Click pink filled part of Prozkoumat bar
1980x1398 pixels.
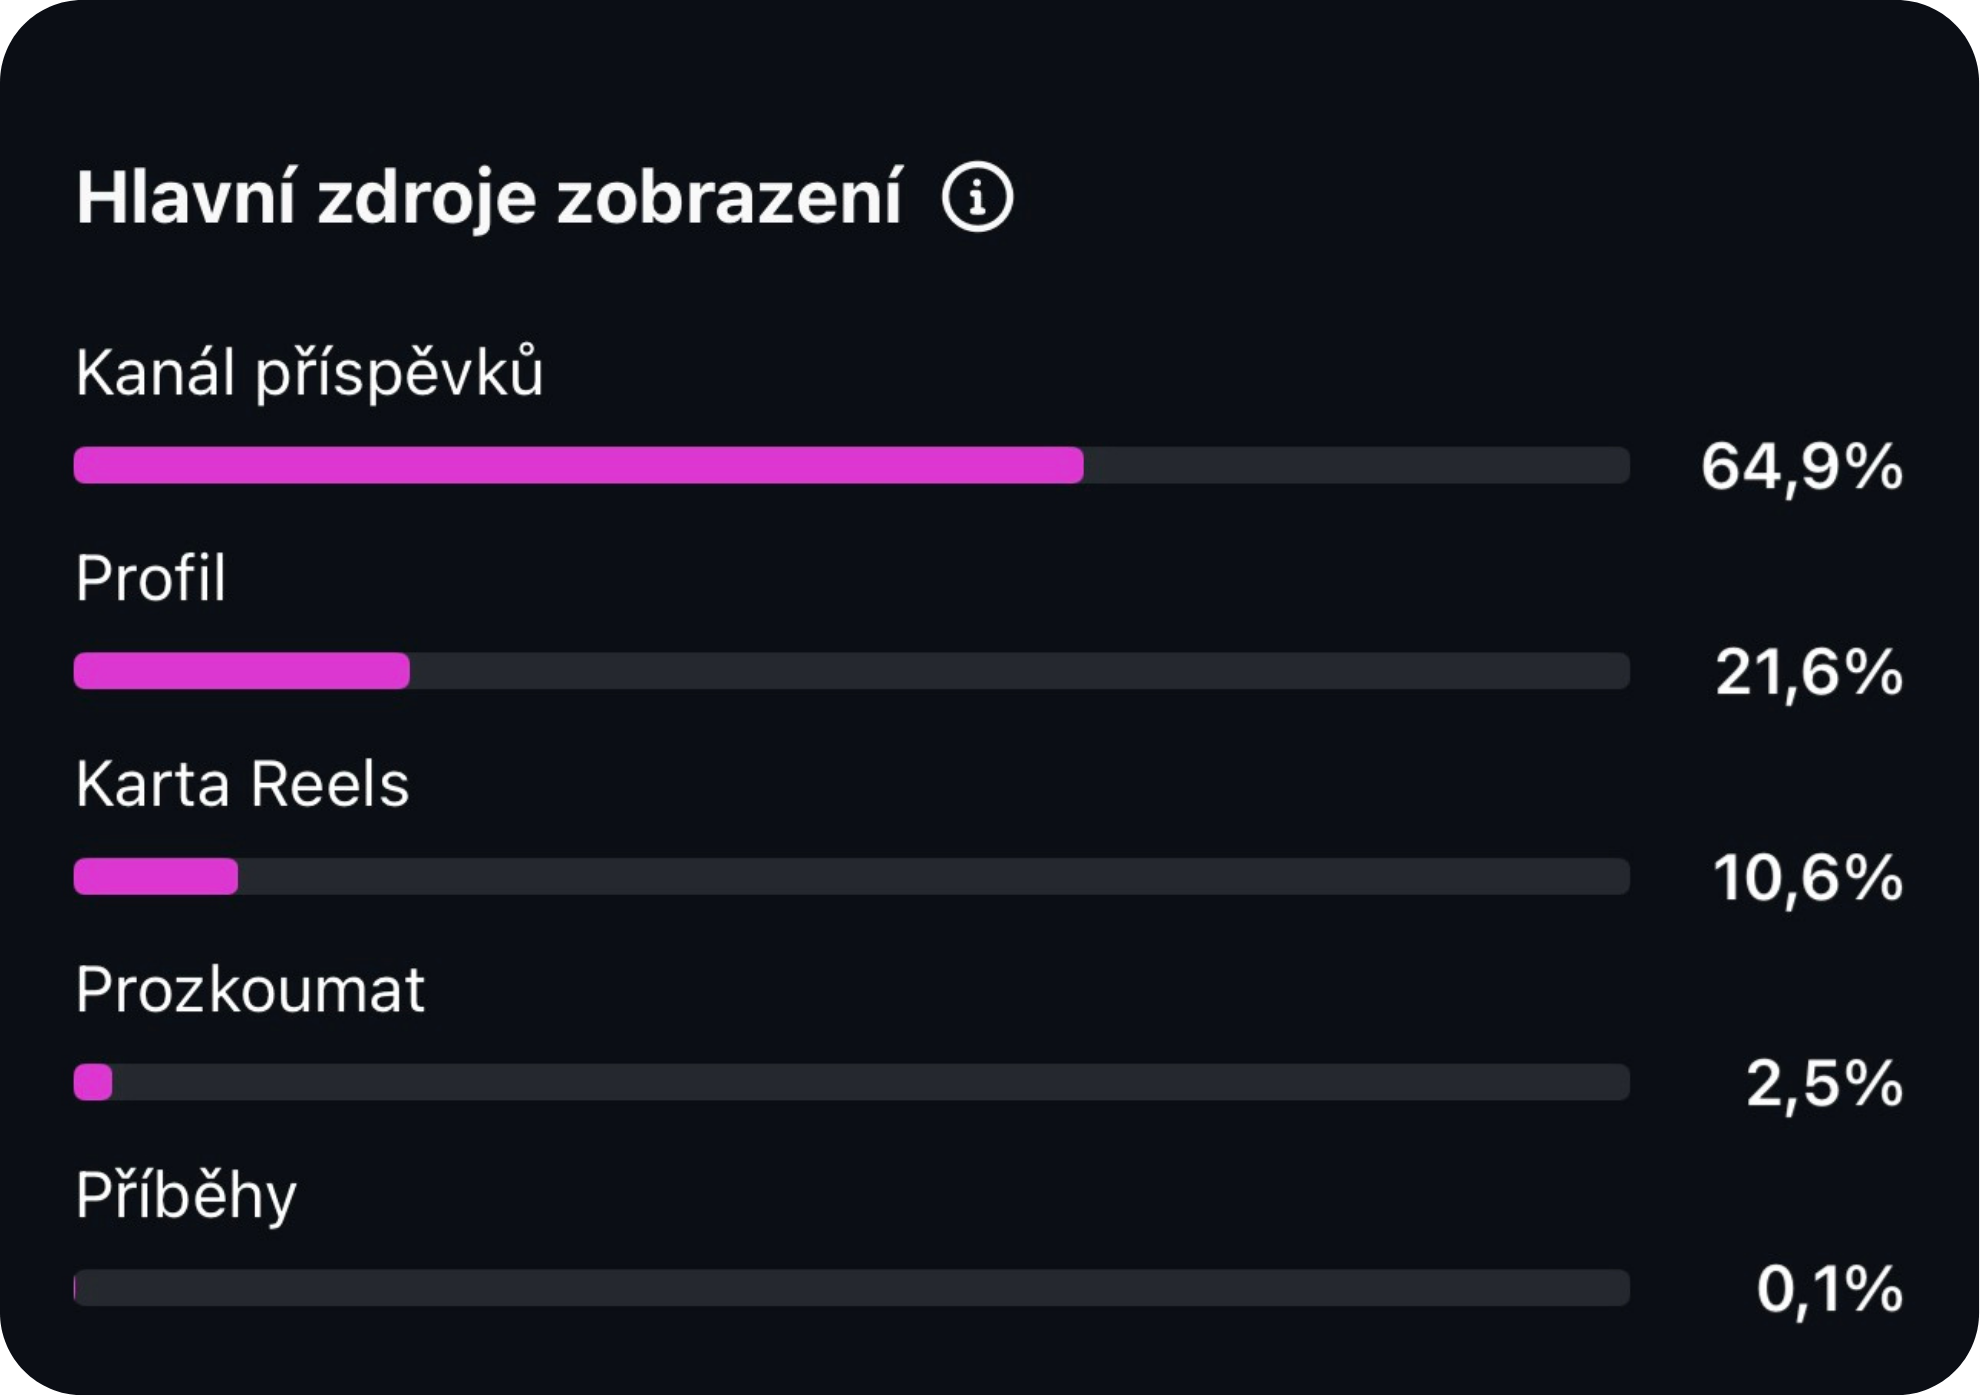coord(93,1082)
